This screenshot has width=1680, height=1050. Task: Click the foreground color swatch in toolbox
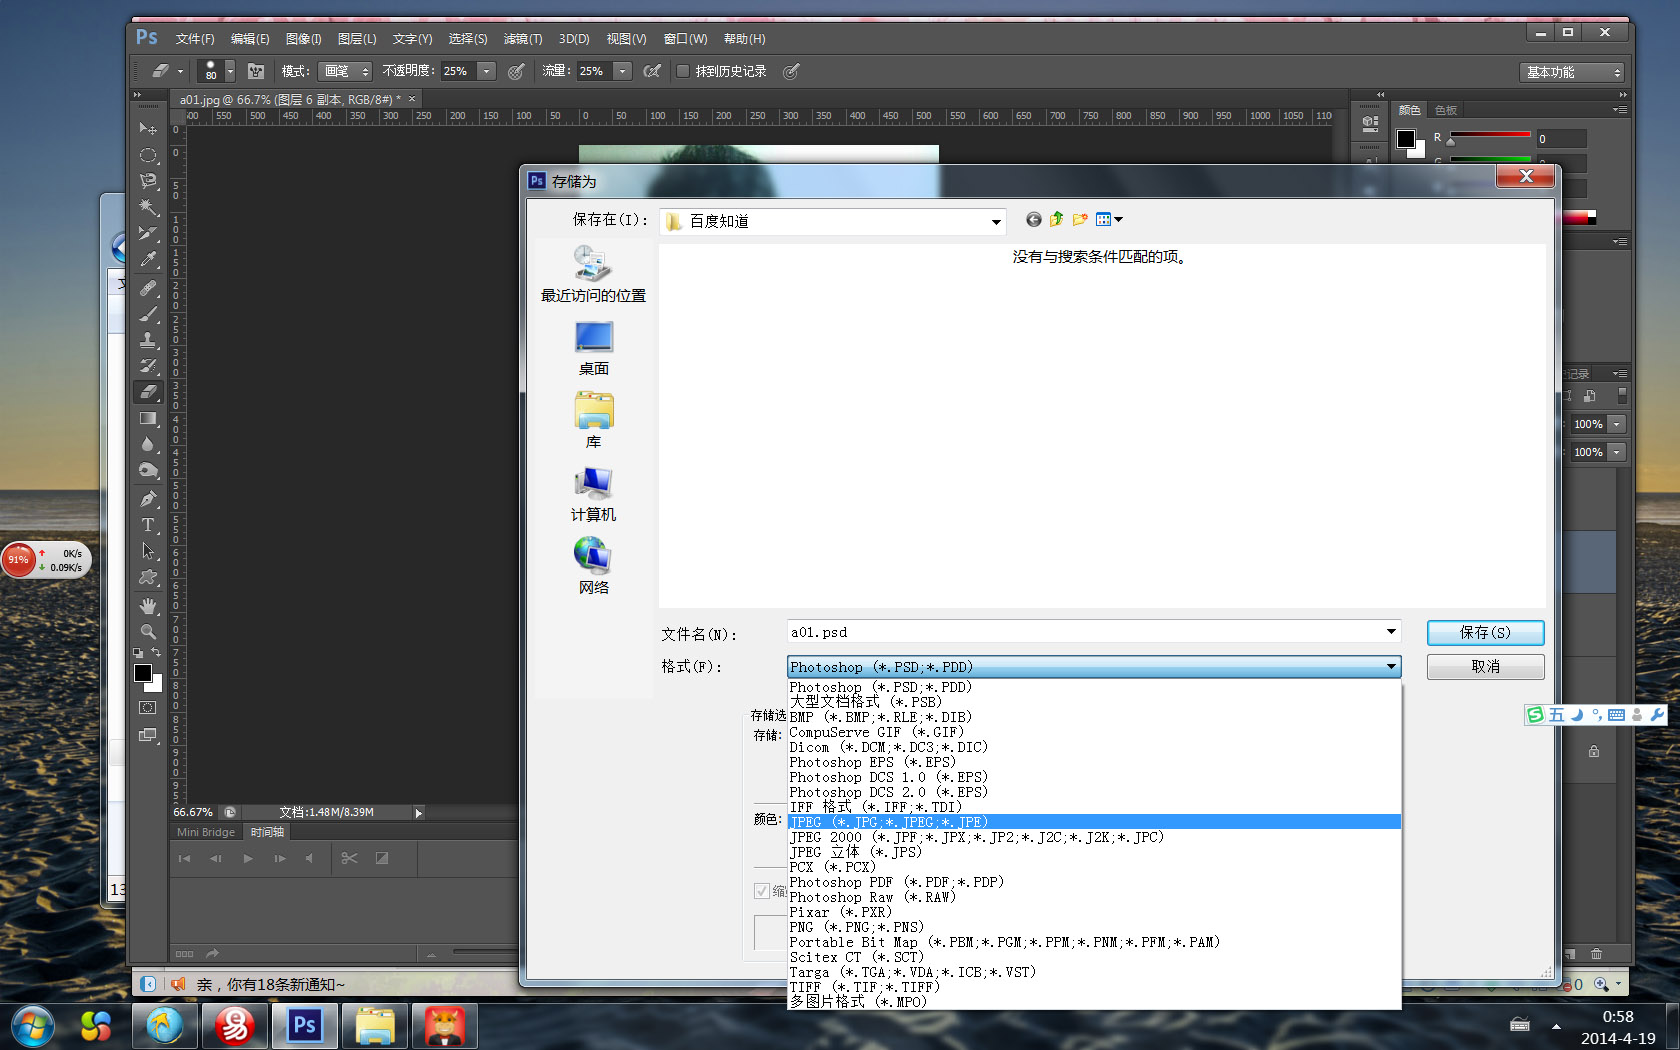[x=143, y=673]
